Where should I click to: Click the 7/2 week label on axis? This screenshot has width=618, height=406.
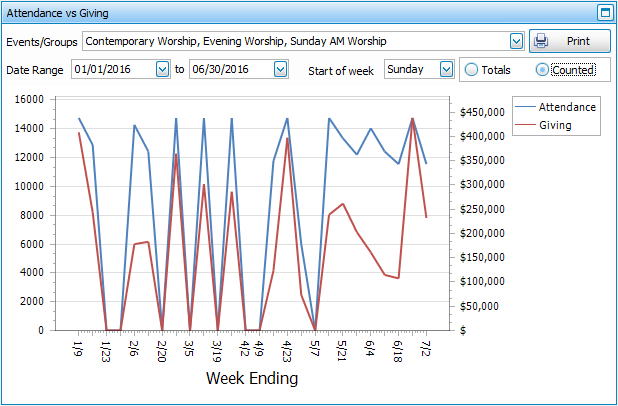(426, 347)
